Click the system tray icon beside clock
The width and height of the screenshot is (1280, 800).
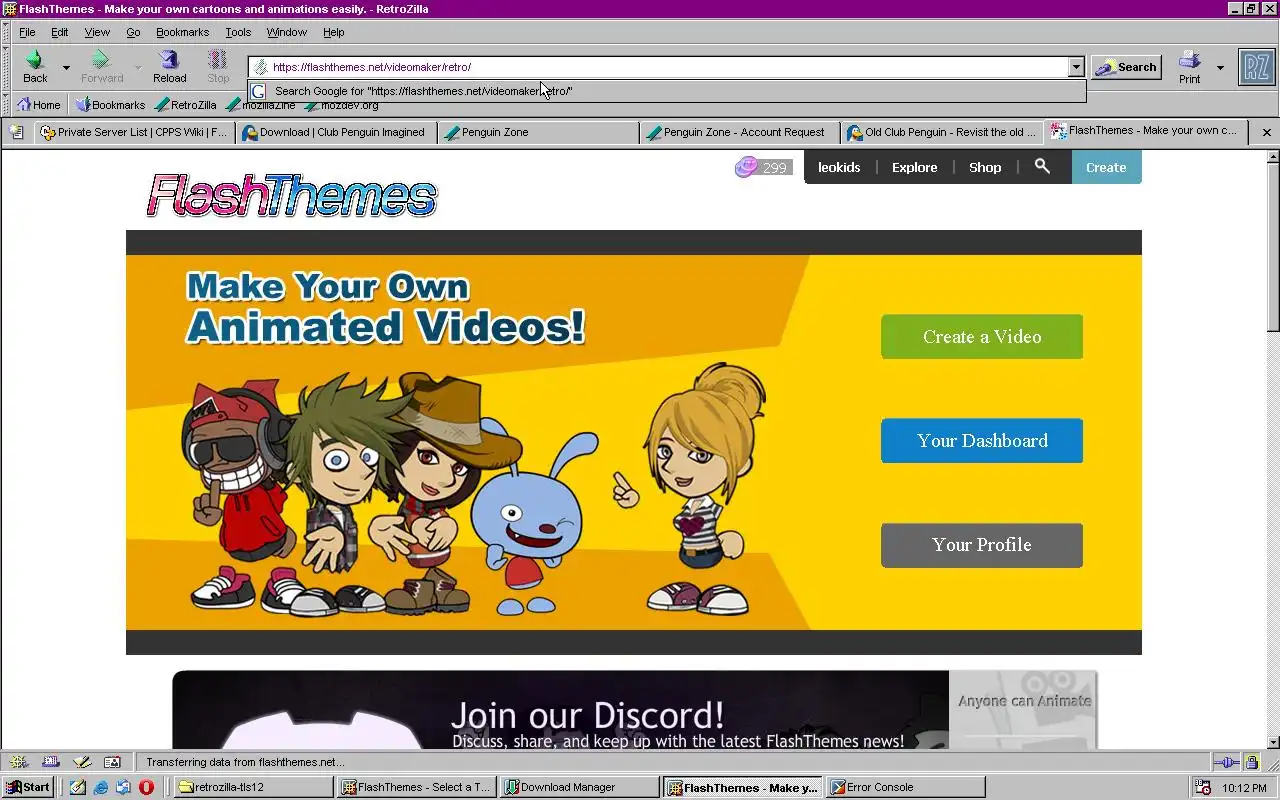[x=1203, y=787]
